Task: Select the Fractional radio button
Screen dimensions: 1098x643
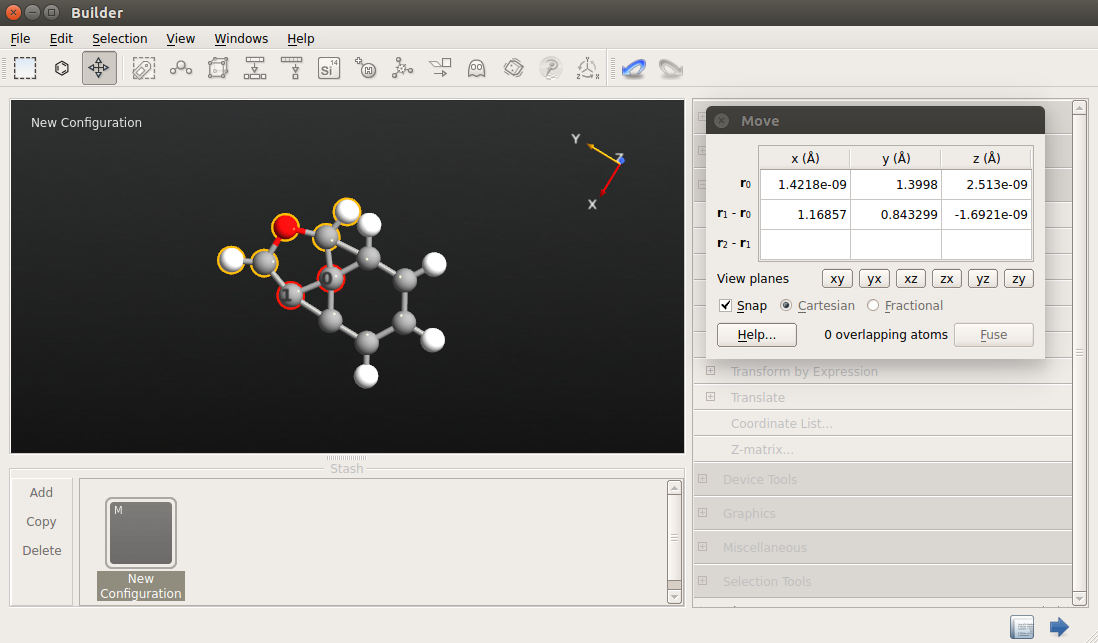Action: 873,305
